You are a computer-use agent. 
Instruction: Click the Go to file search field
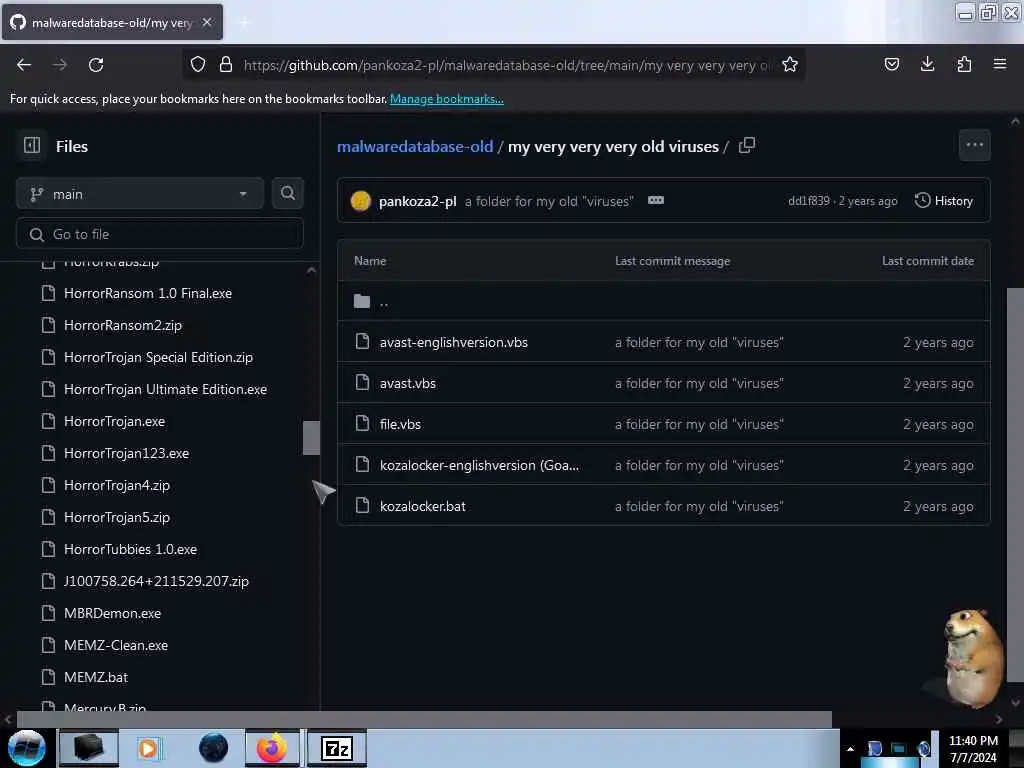pos(159,234)
